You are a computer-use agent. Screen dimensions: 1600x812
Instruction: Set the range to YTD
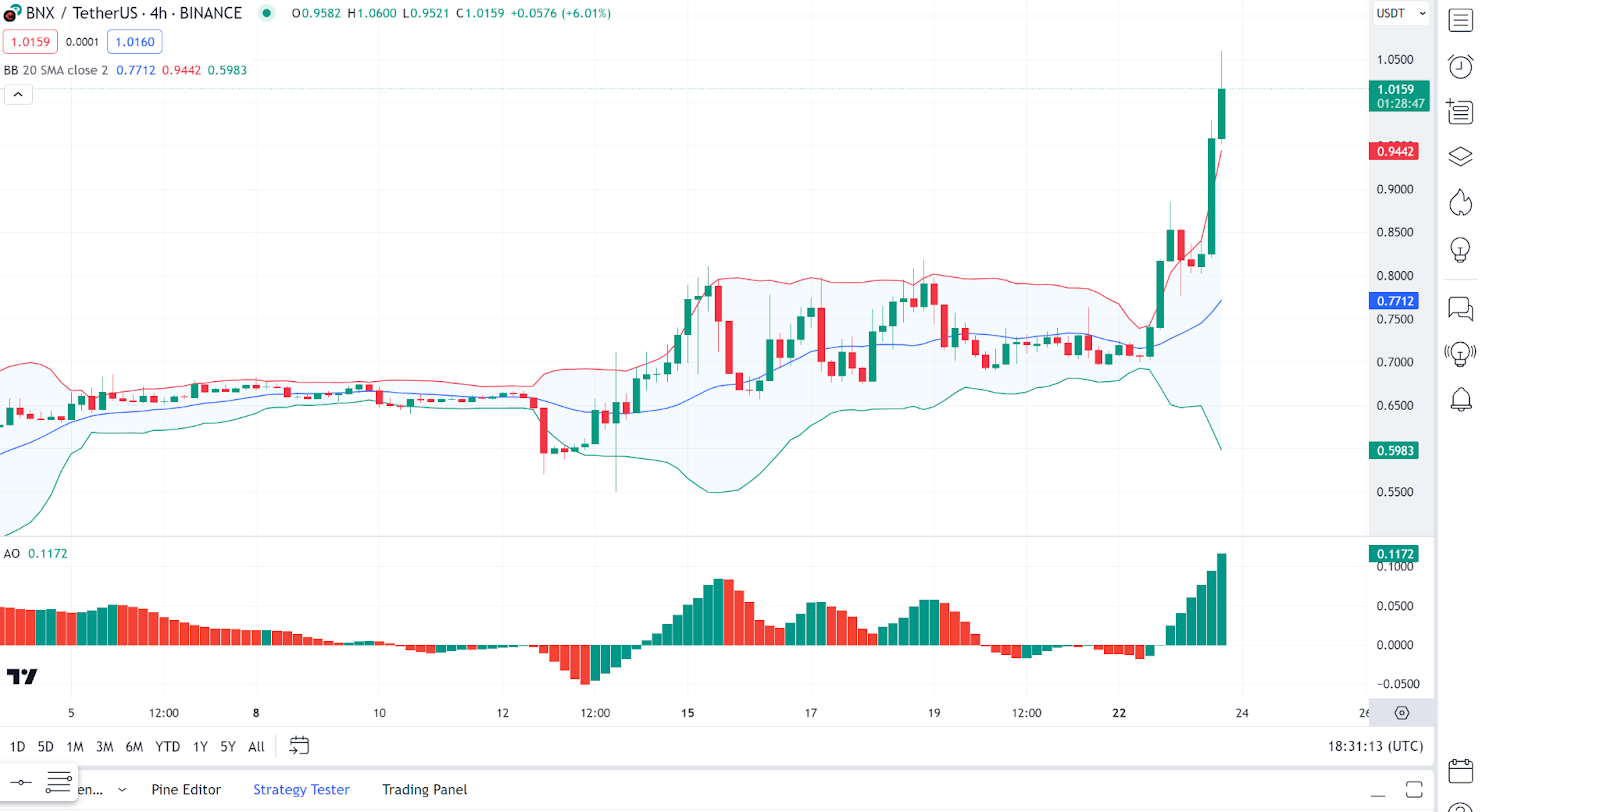(168, 747)
